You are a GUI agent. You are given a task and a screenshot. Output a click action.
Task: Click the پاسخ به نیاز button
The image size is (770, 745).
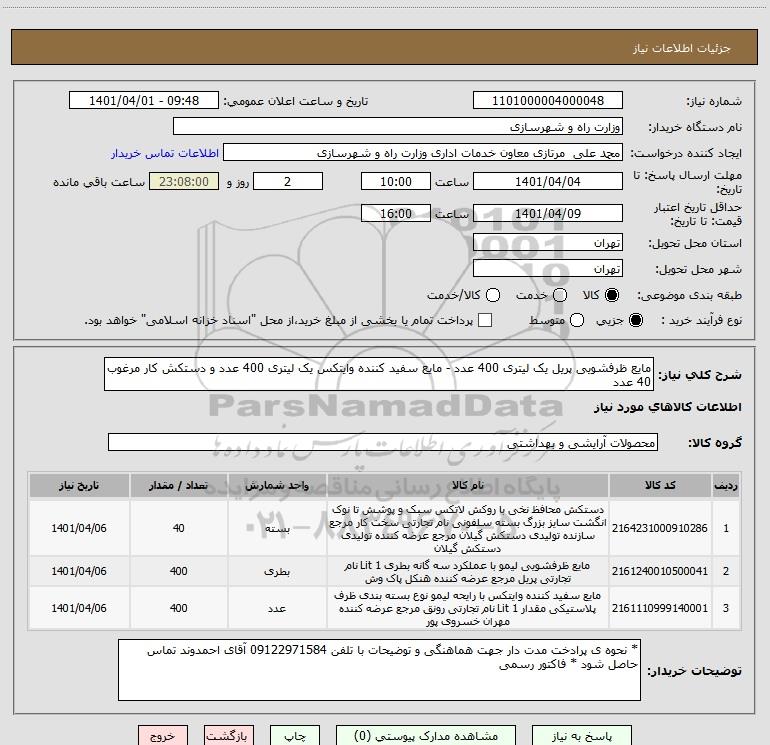point(581,736)
